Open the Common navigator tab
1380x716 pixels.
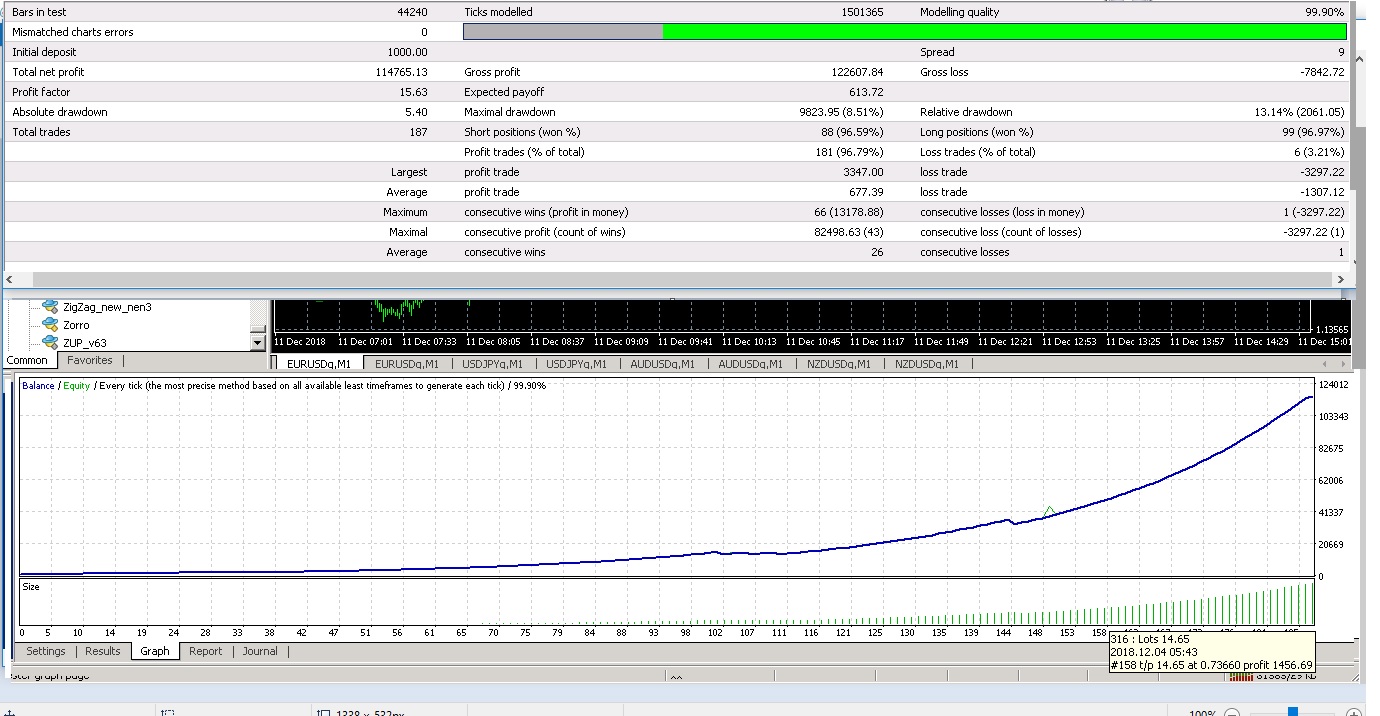tap(27, 360)
